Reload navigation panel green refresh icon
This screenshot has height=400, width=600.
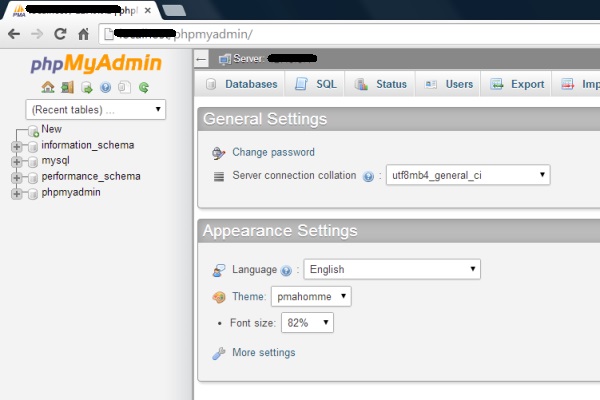click(144, 88)
